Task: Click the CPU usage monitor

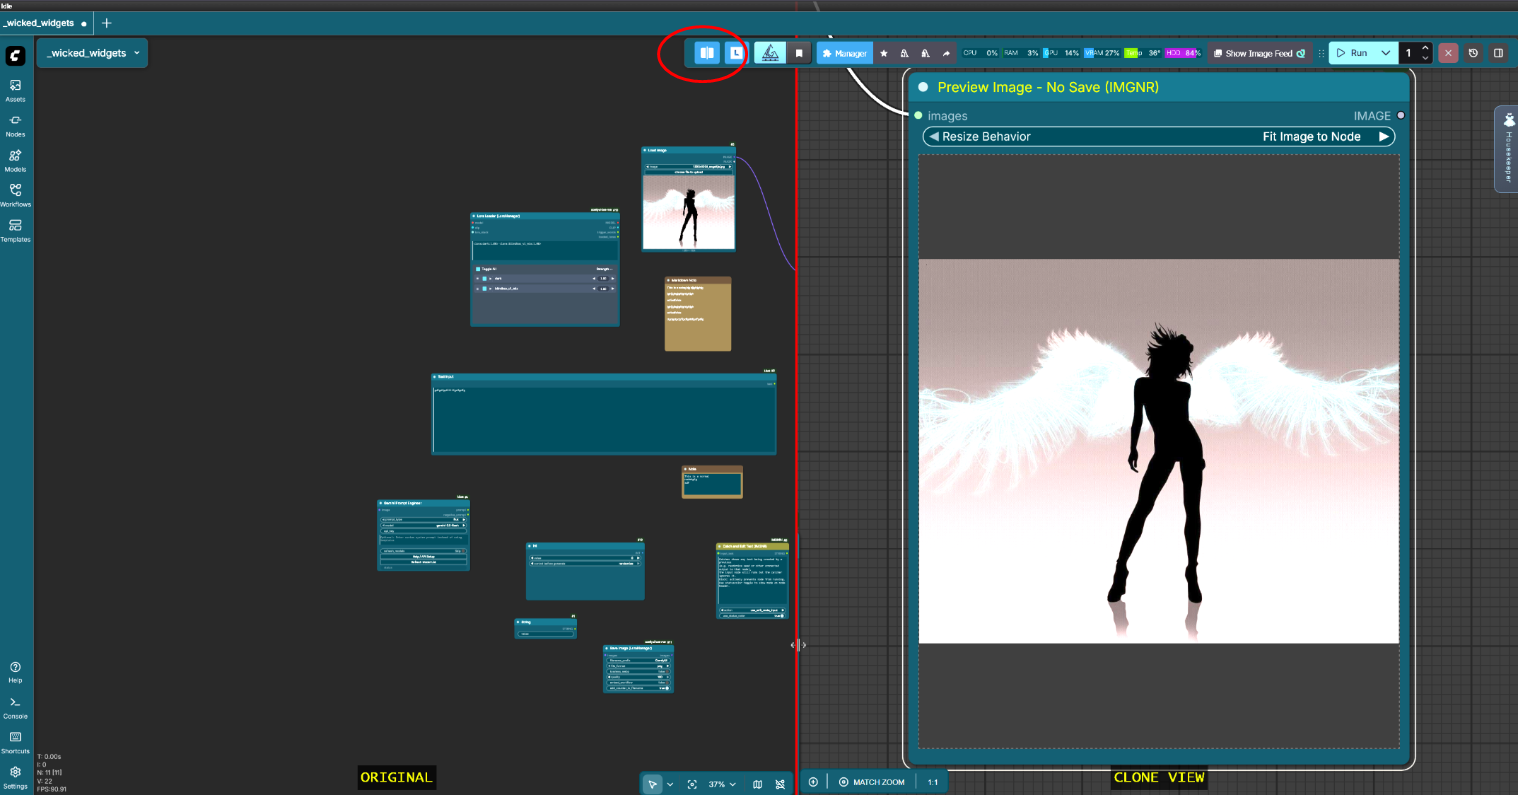Action: tap(980, 53)
